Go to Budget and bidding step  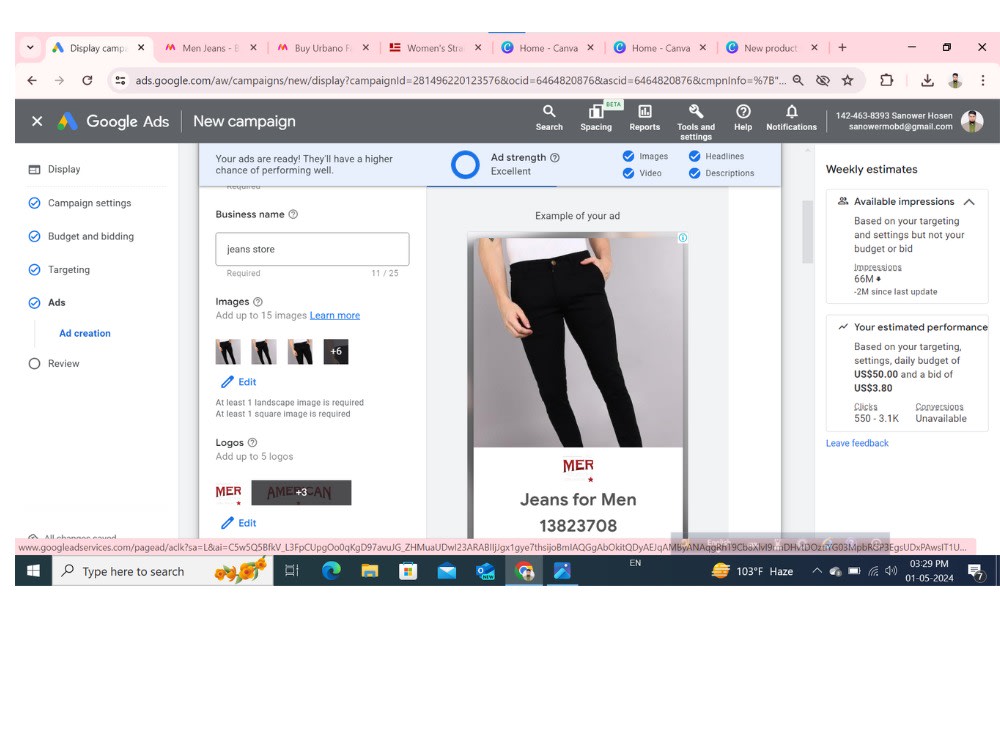(x=91, y=236)
